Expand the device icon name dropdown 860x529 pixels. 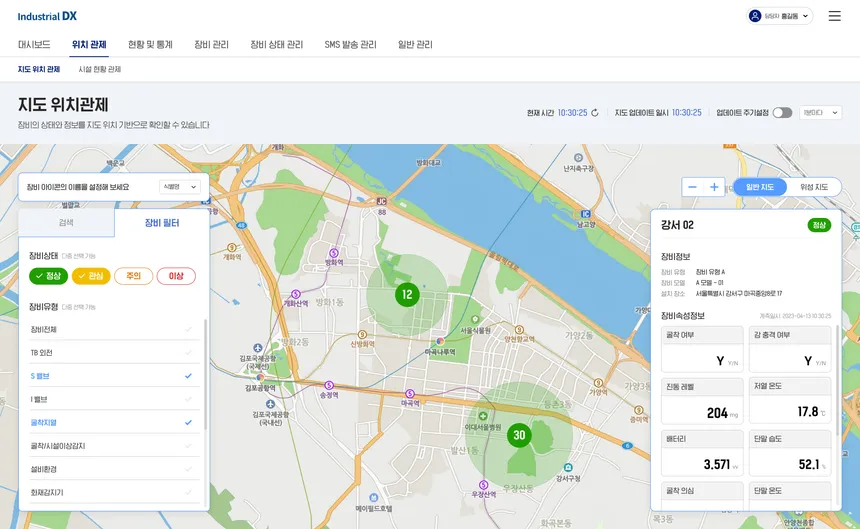coord(179,187)
